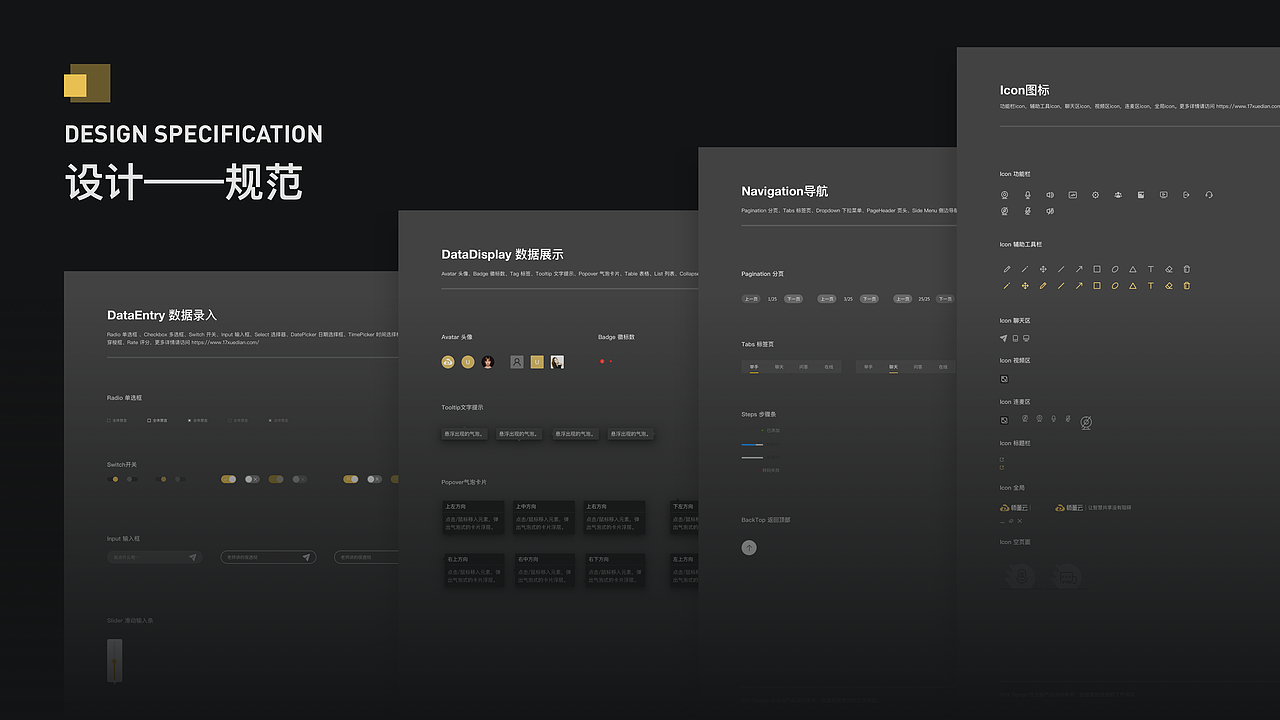
Task: Click the round gold cloud-logo avatar
Action: [x=448, y=362]
